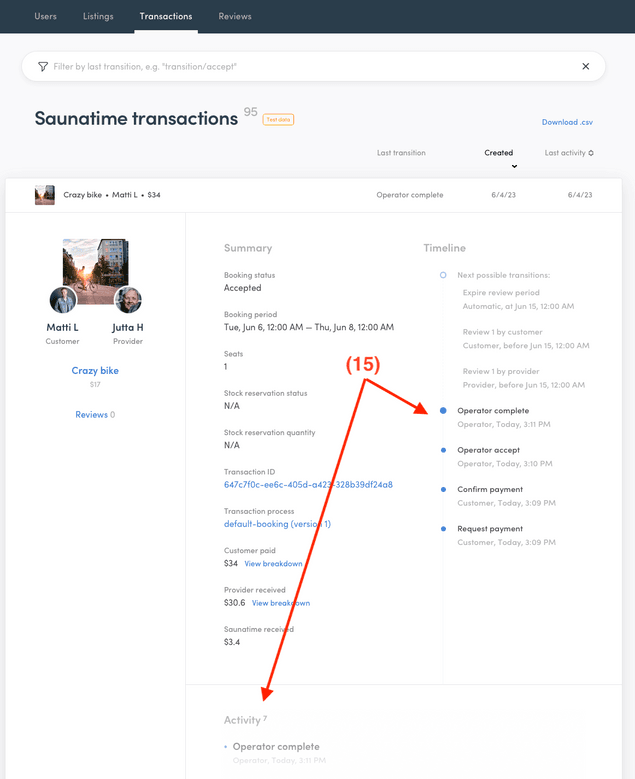Click the next possible transitions circle marker
This screenshot has height=779, width=635.
[x=443, y=275]
